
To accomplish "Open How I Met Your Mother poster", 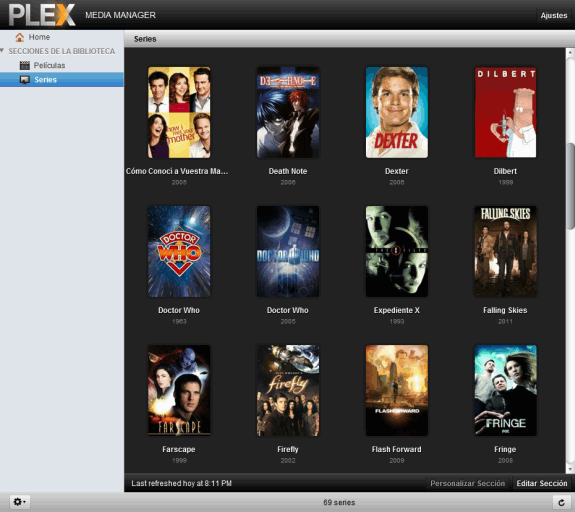I will click(179, 112).
